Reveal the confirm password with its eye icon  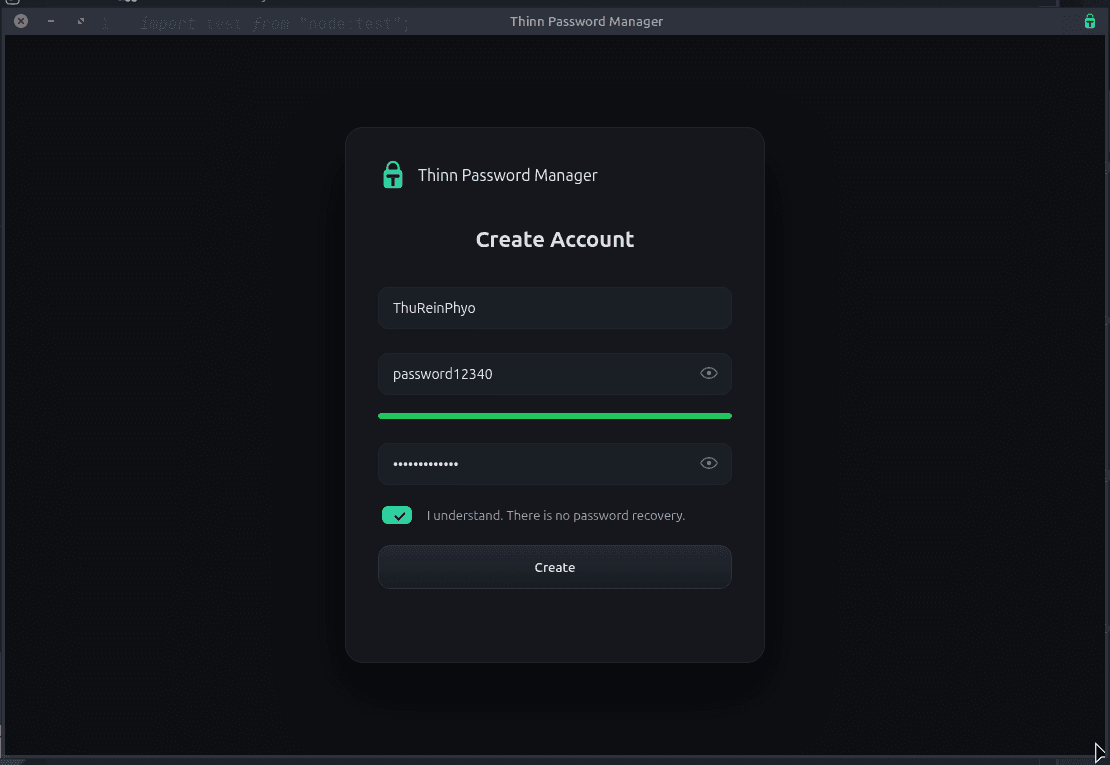click(708, 462)
